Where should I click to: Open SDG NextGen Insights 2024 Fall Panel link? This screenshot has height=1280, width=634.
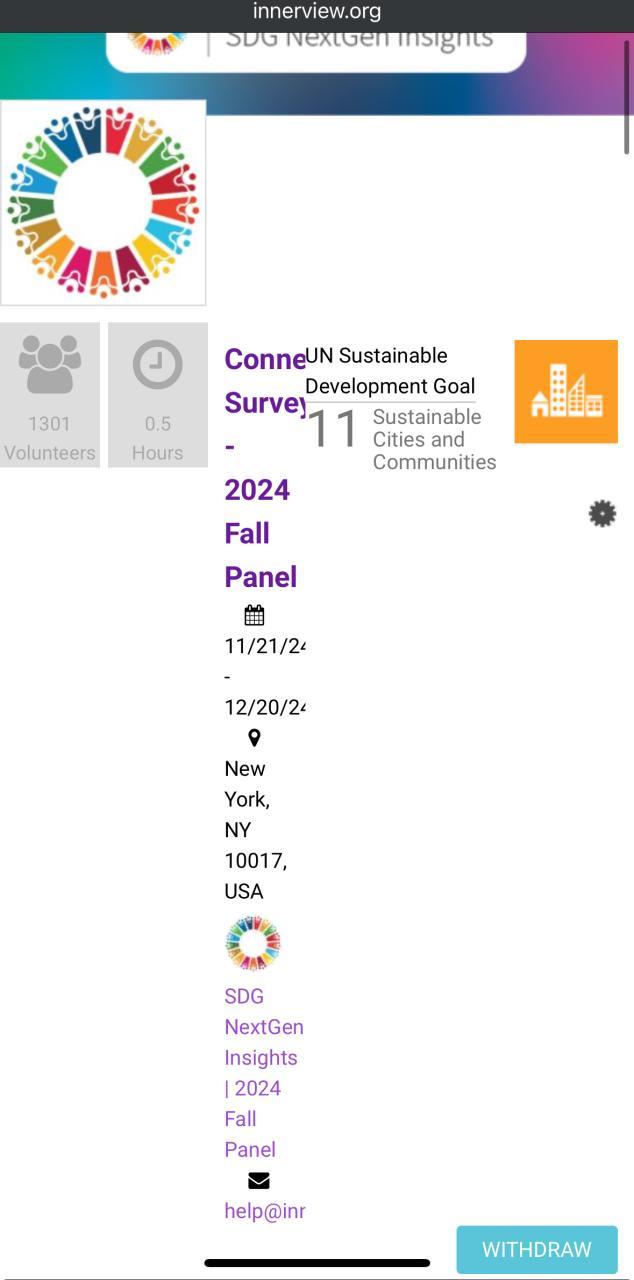(x=262, y=1073)
